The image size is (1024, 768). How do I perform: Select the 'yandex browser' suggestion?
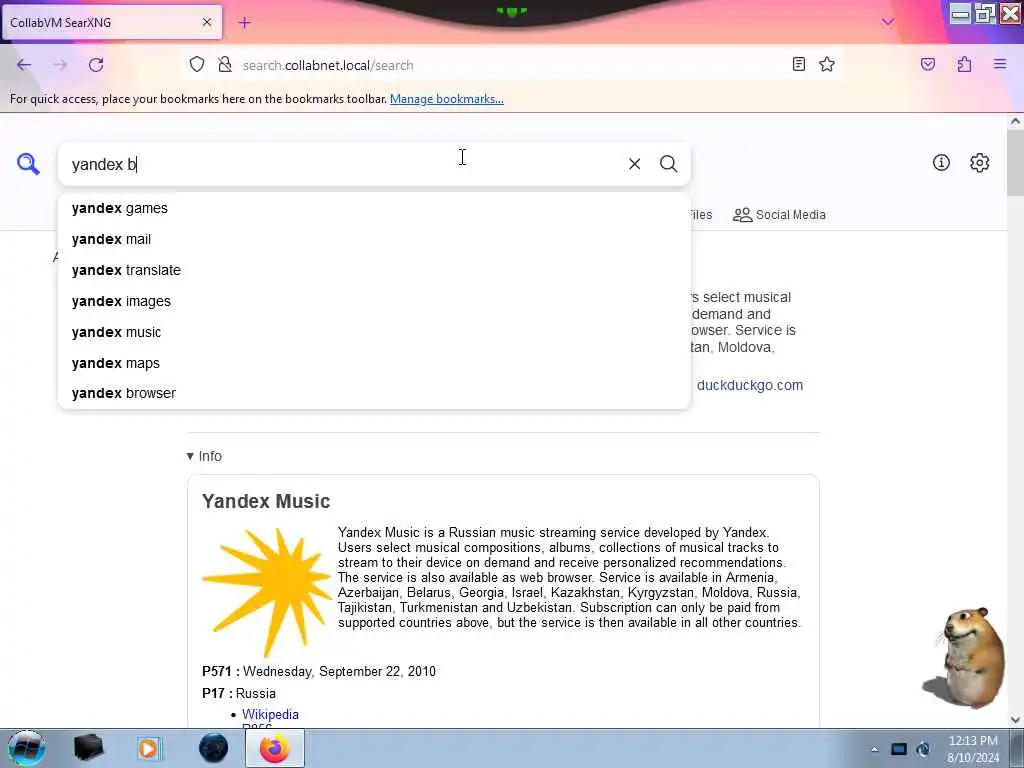click(x=374, y=393)
